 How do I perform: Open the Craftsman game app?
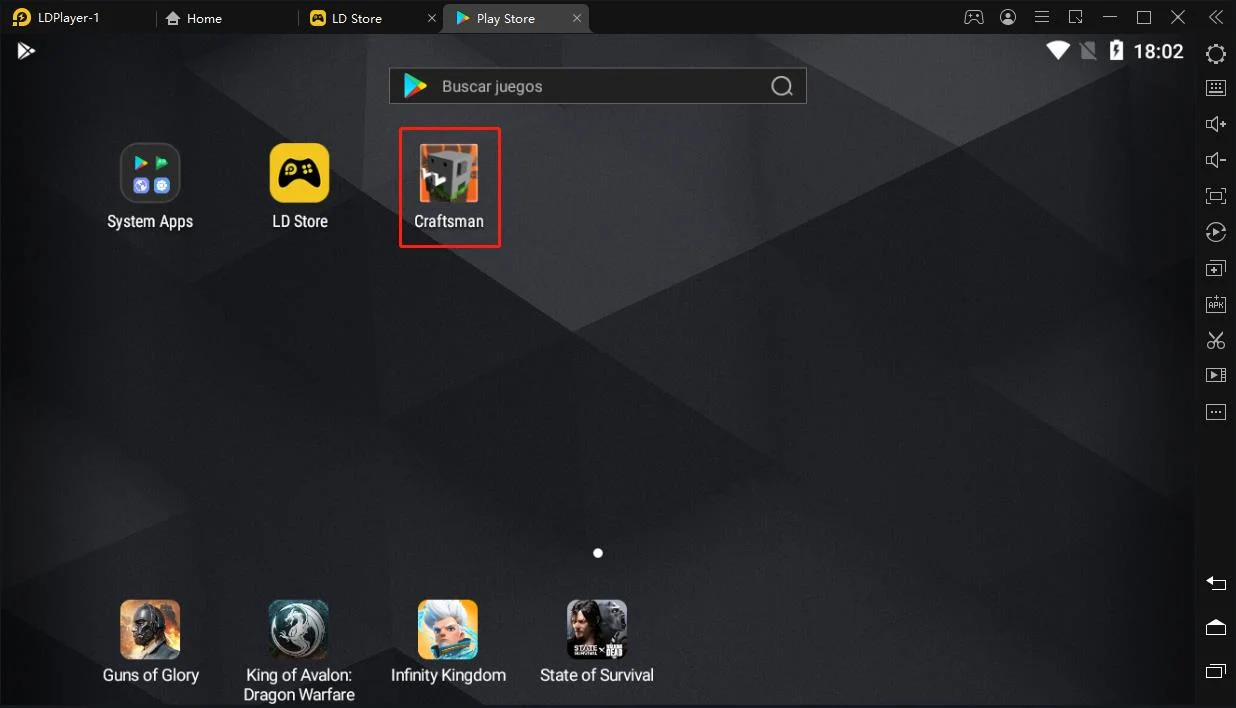[449, 187]
